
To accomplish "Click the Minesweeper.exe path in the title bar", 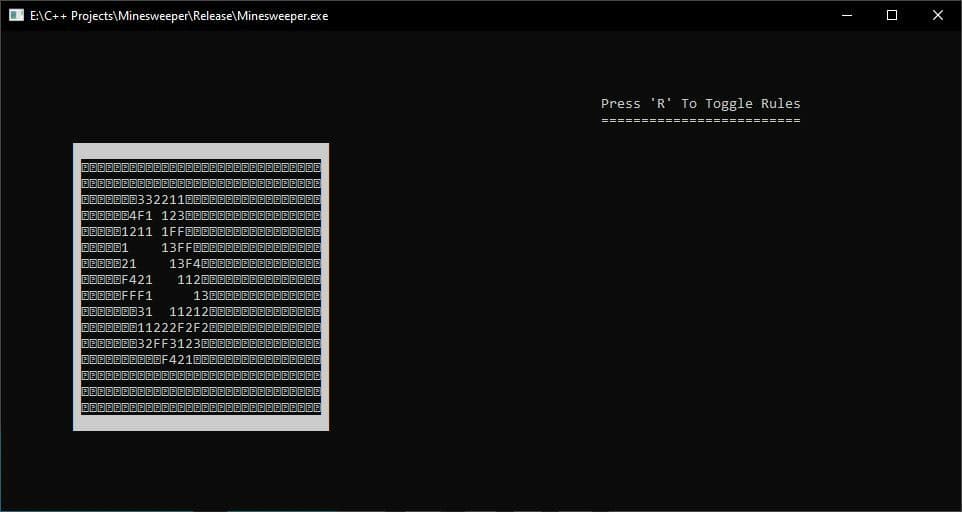I will click(179, 16).
